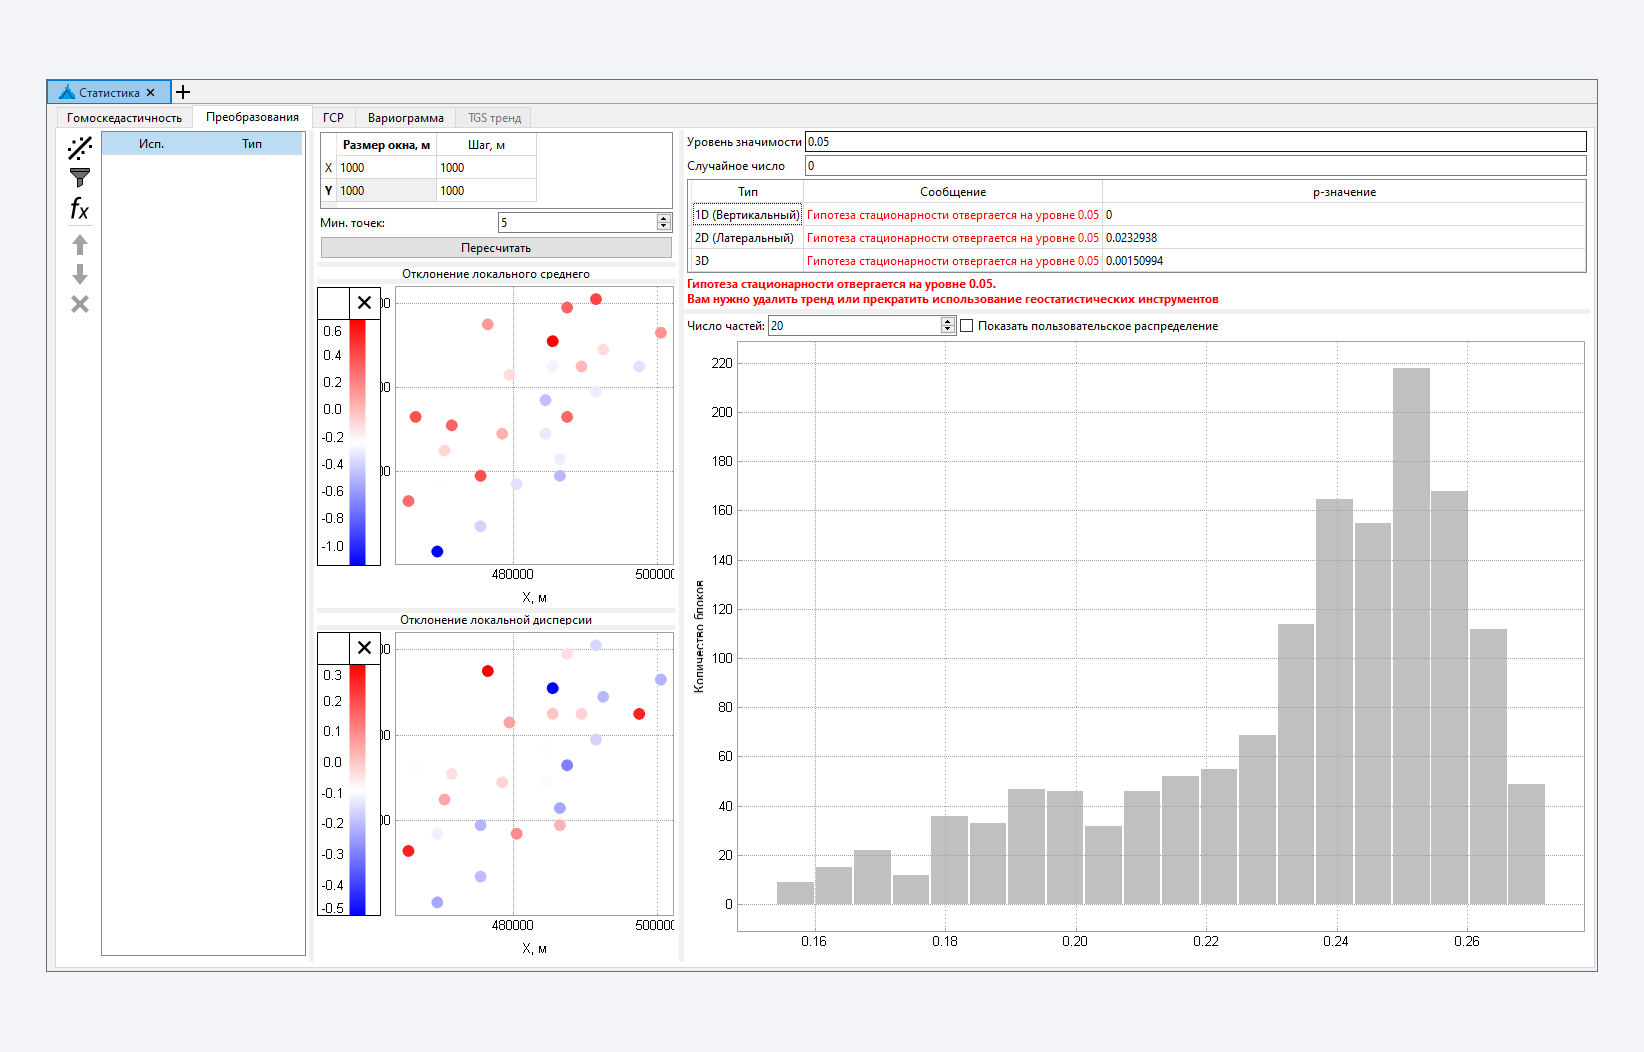Add new tab with plus icon
Screen dimensions: 1644x1052
183,92
